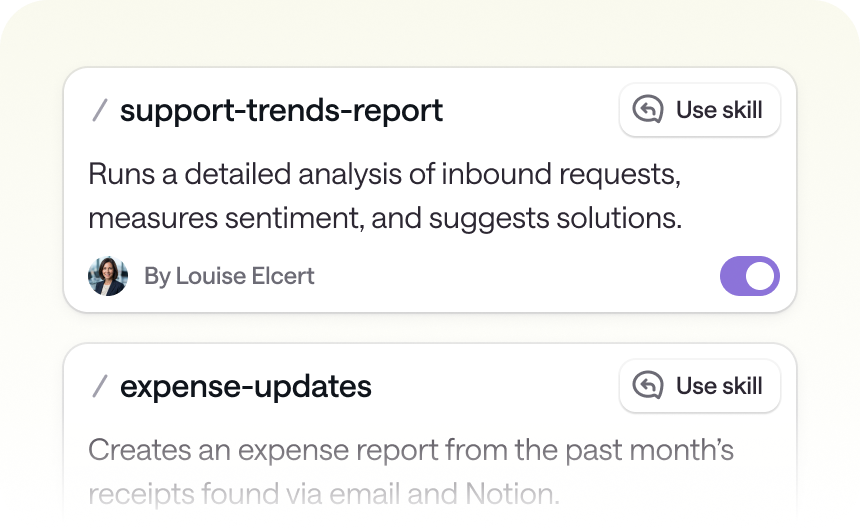This screenshot has height=530, width=860.
Task: Click the By Louise Elcert author name
Action: 229,276
